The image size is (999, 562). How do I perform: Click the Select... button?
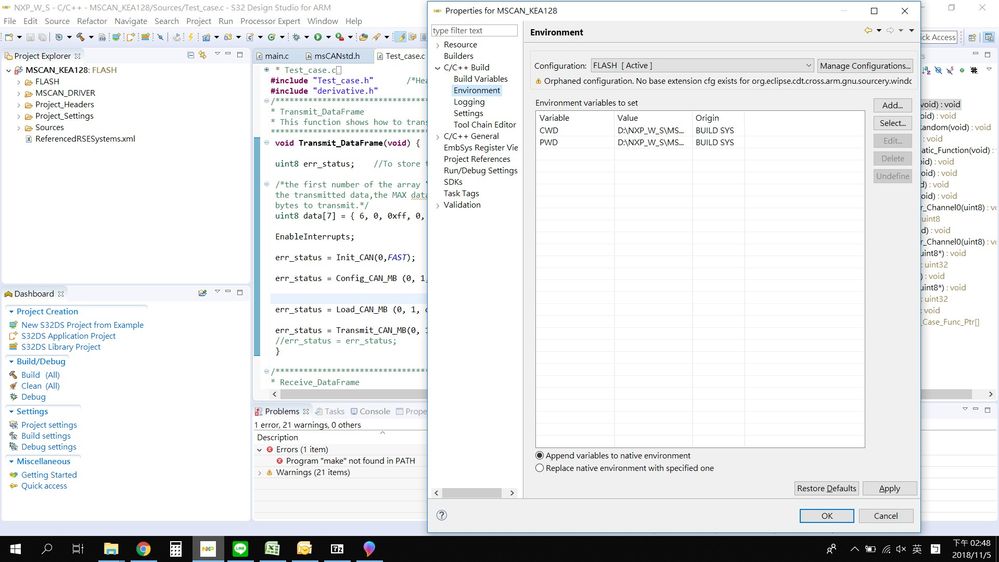point(892,123)
